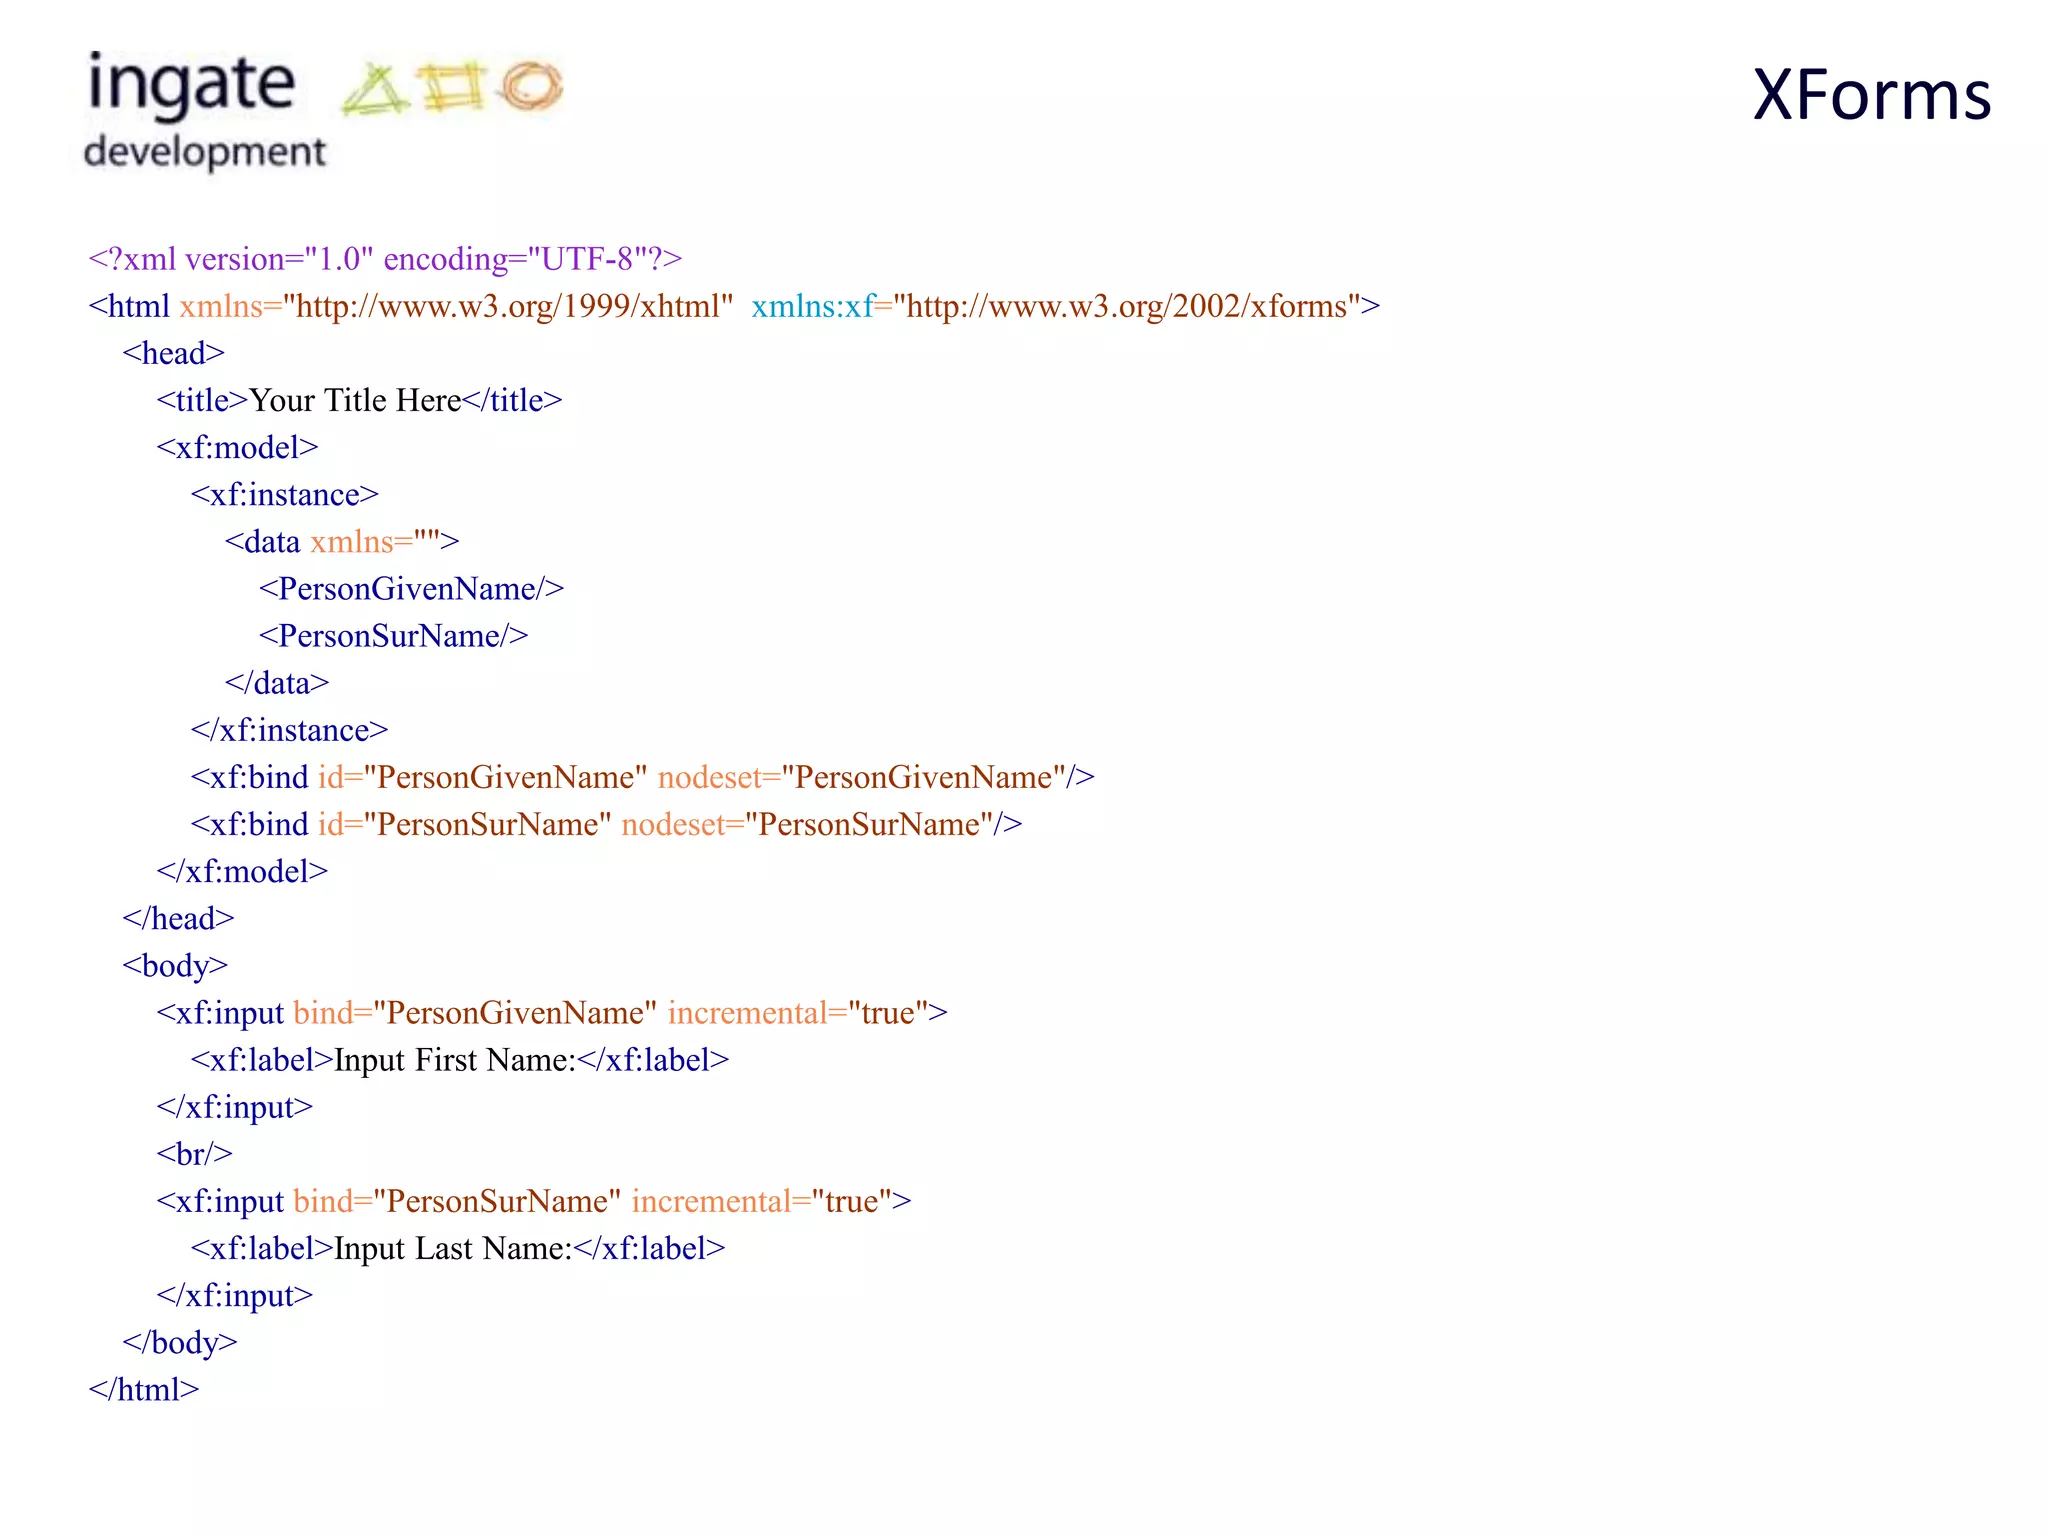Click the XForms slide title
Image resolution: width=2048 pixels, height=1536 pixels.
tap(1872, 95)
